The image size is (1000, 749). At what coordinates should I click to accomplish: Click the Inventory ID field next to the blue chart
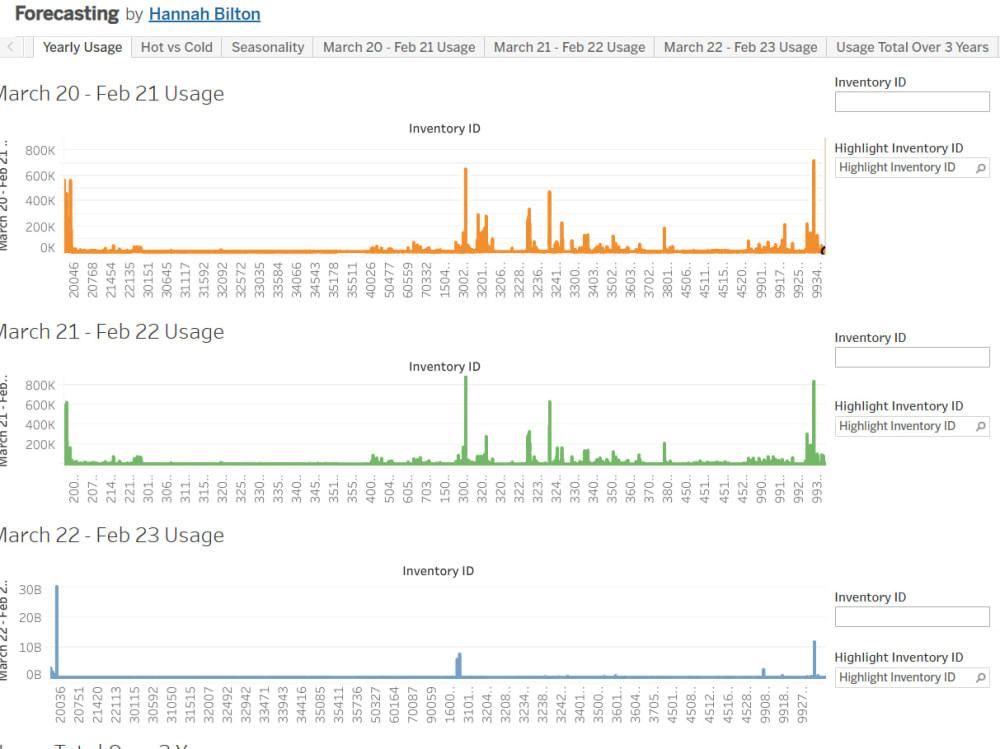[x=911, y=617]
